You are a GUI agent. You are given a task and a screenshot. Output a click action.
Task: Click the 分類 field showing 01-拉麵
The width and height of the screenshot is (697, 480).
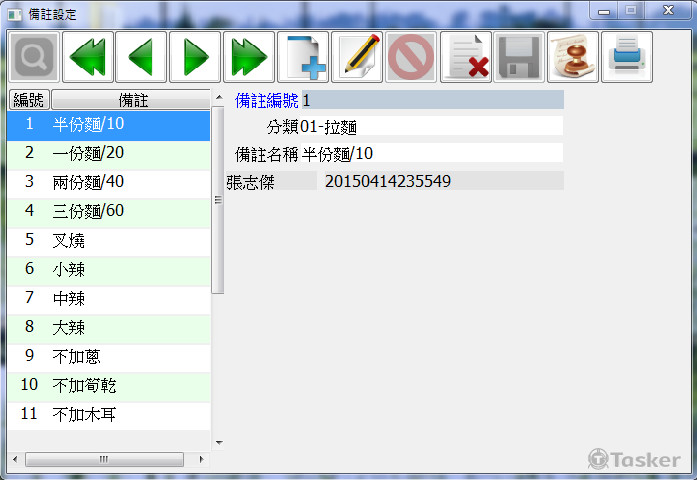point(430,126)
